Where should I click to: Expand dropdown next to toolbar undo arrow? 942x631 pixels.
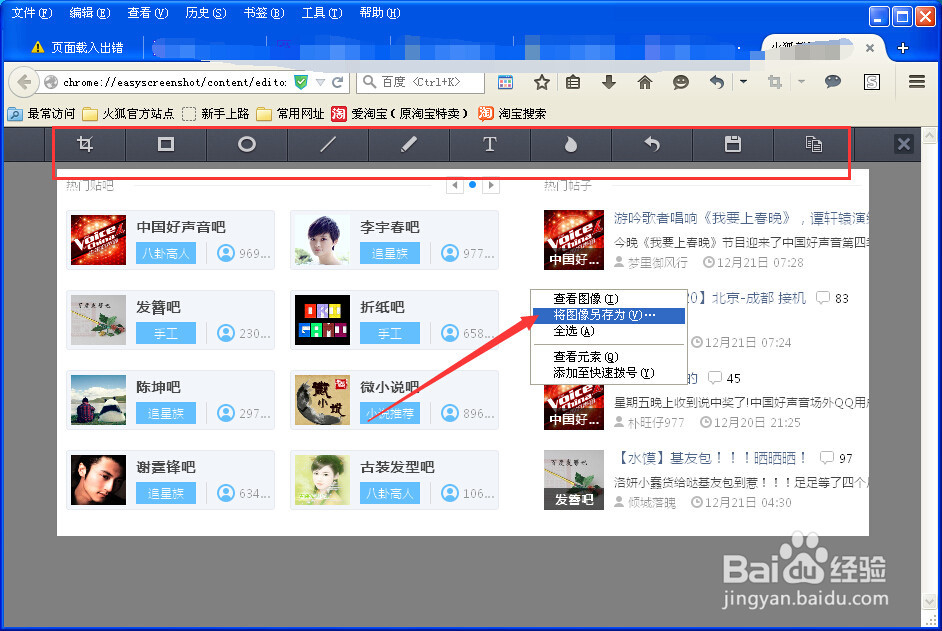click(743, 81)
